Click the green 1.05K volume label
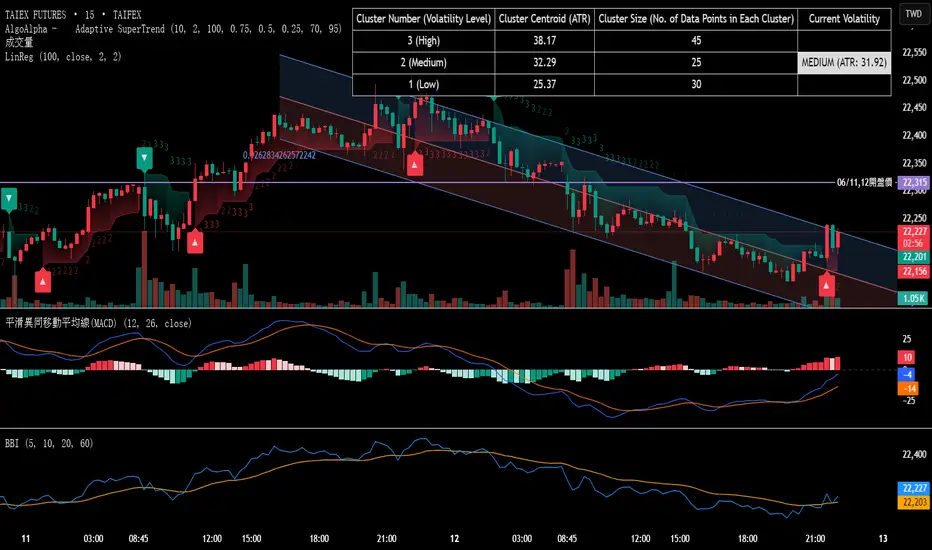The image size is (932, 550). 912,298
